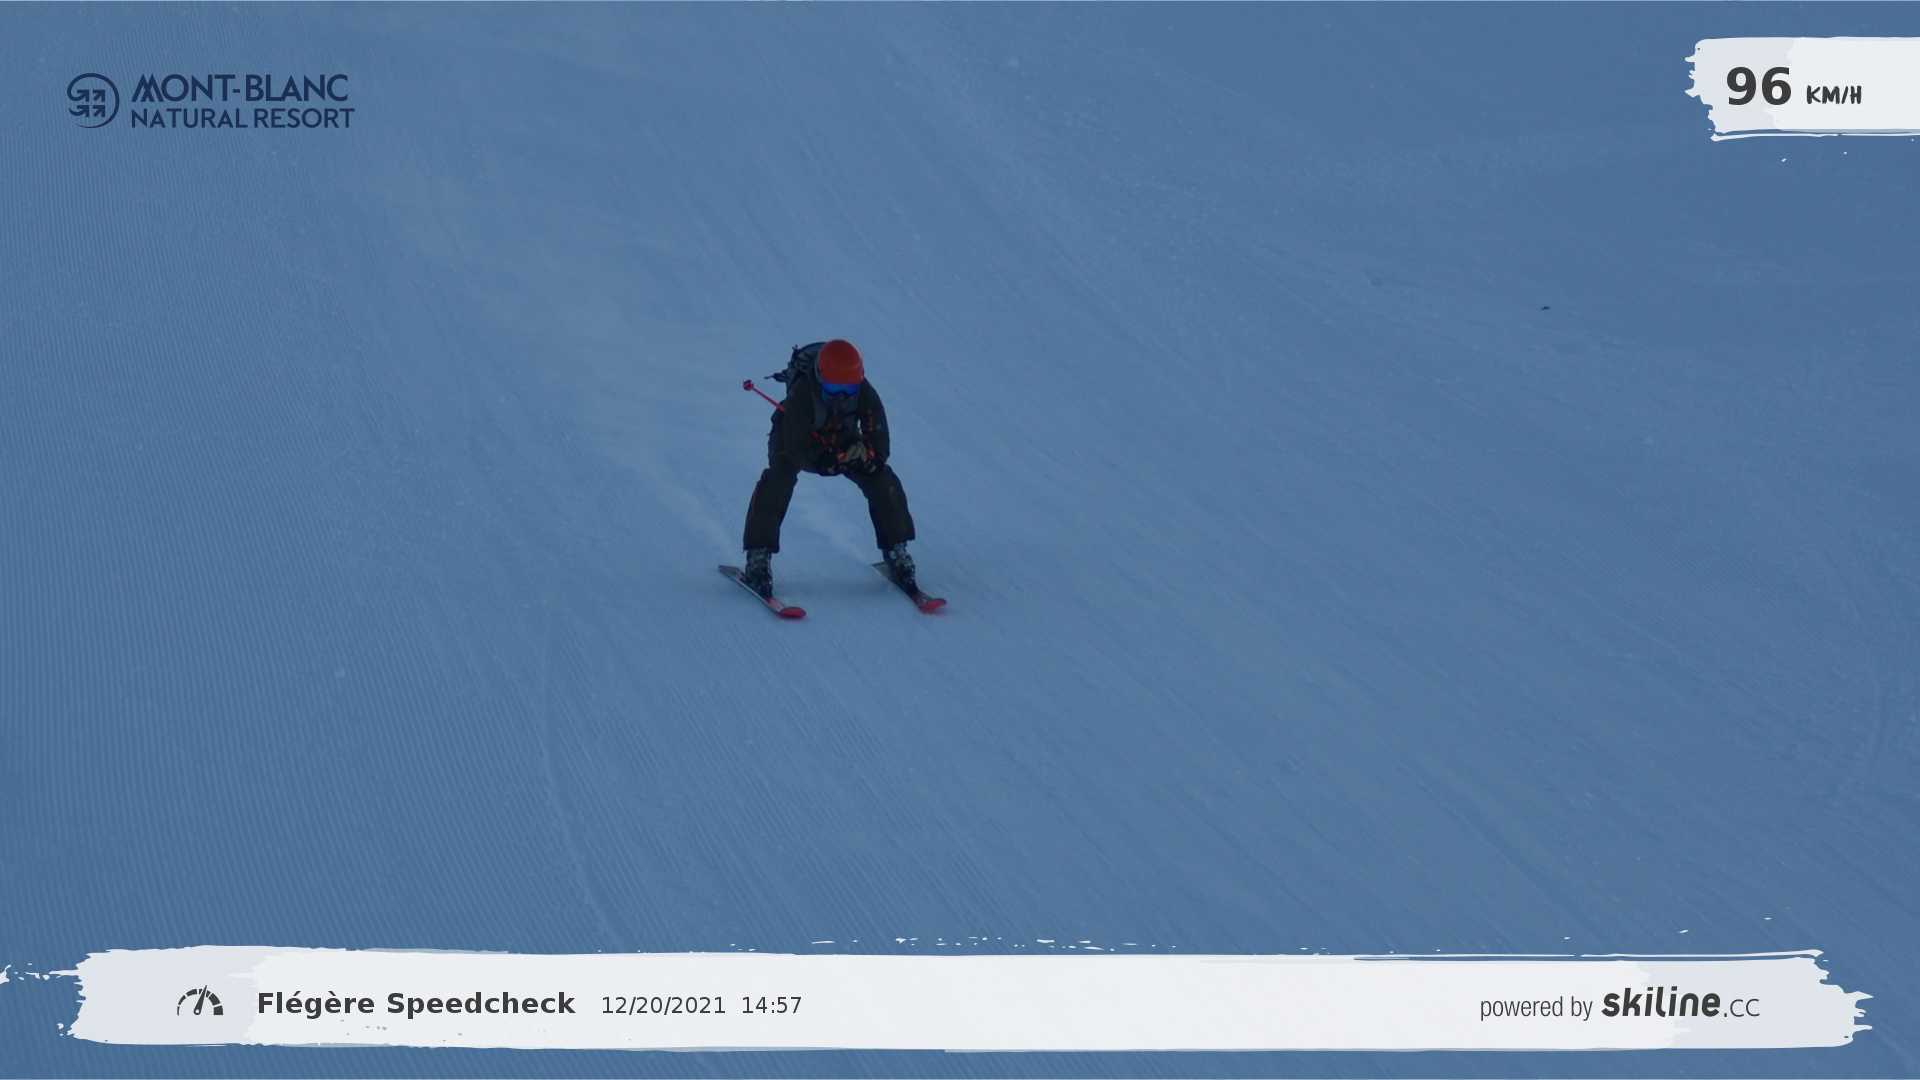This screenshot has height=1080, width=1920.
Task: Click the Flégère Speedcheck title
Action: coord(416,1004)
